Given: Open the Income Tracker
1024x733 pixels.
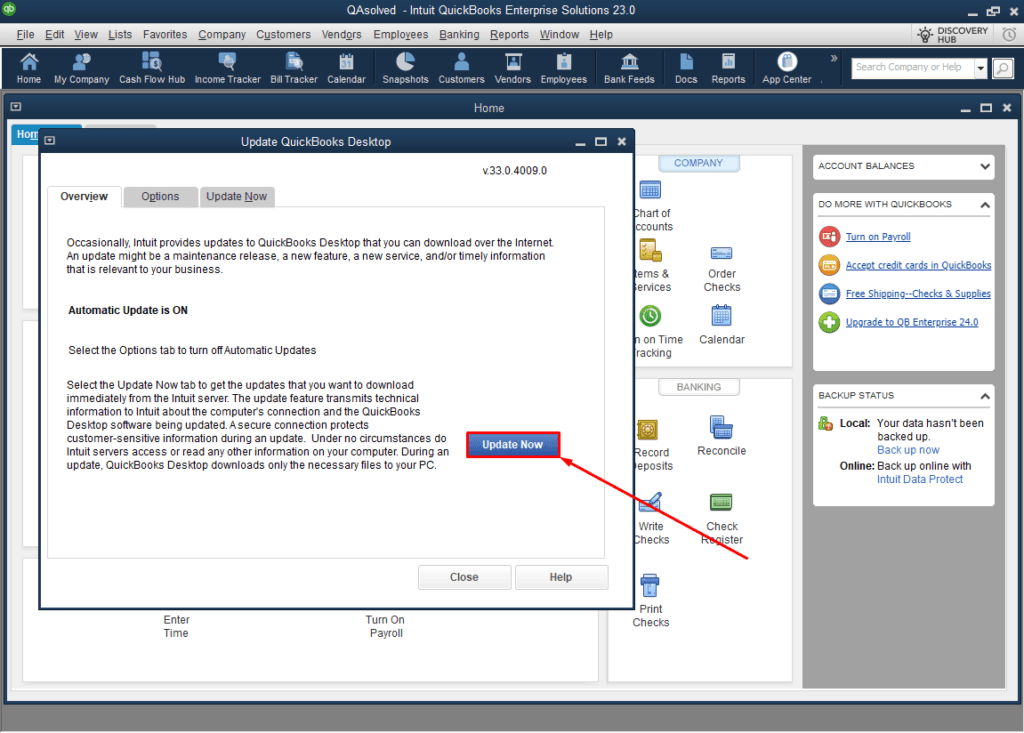Looking at the screenshot, I should (227, 67).
